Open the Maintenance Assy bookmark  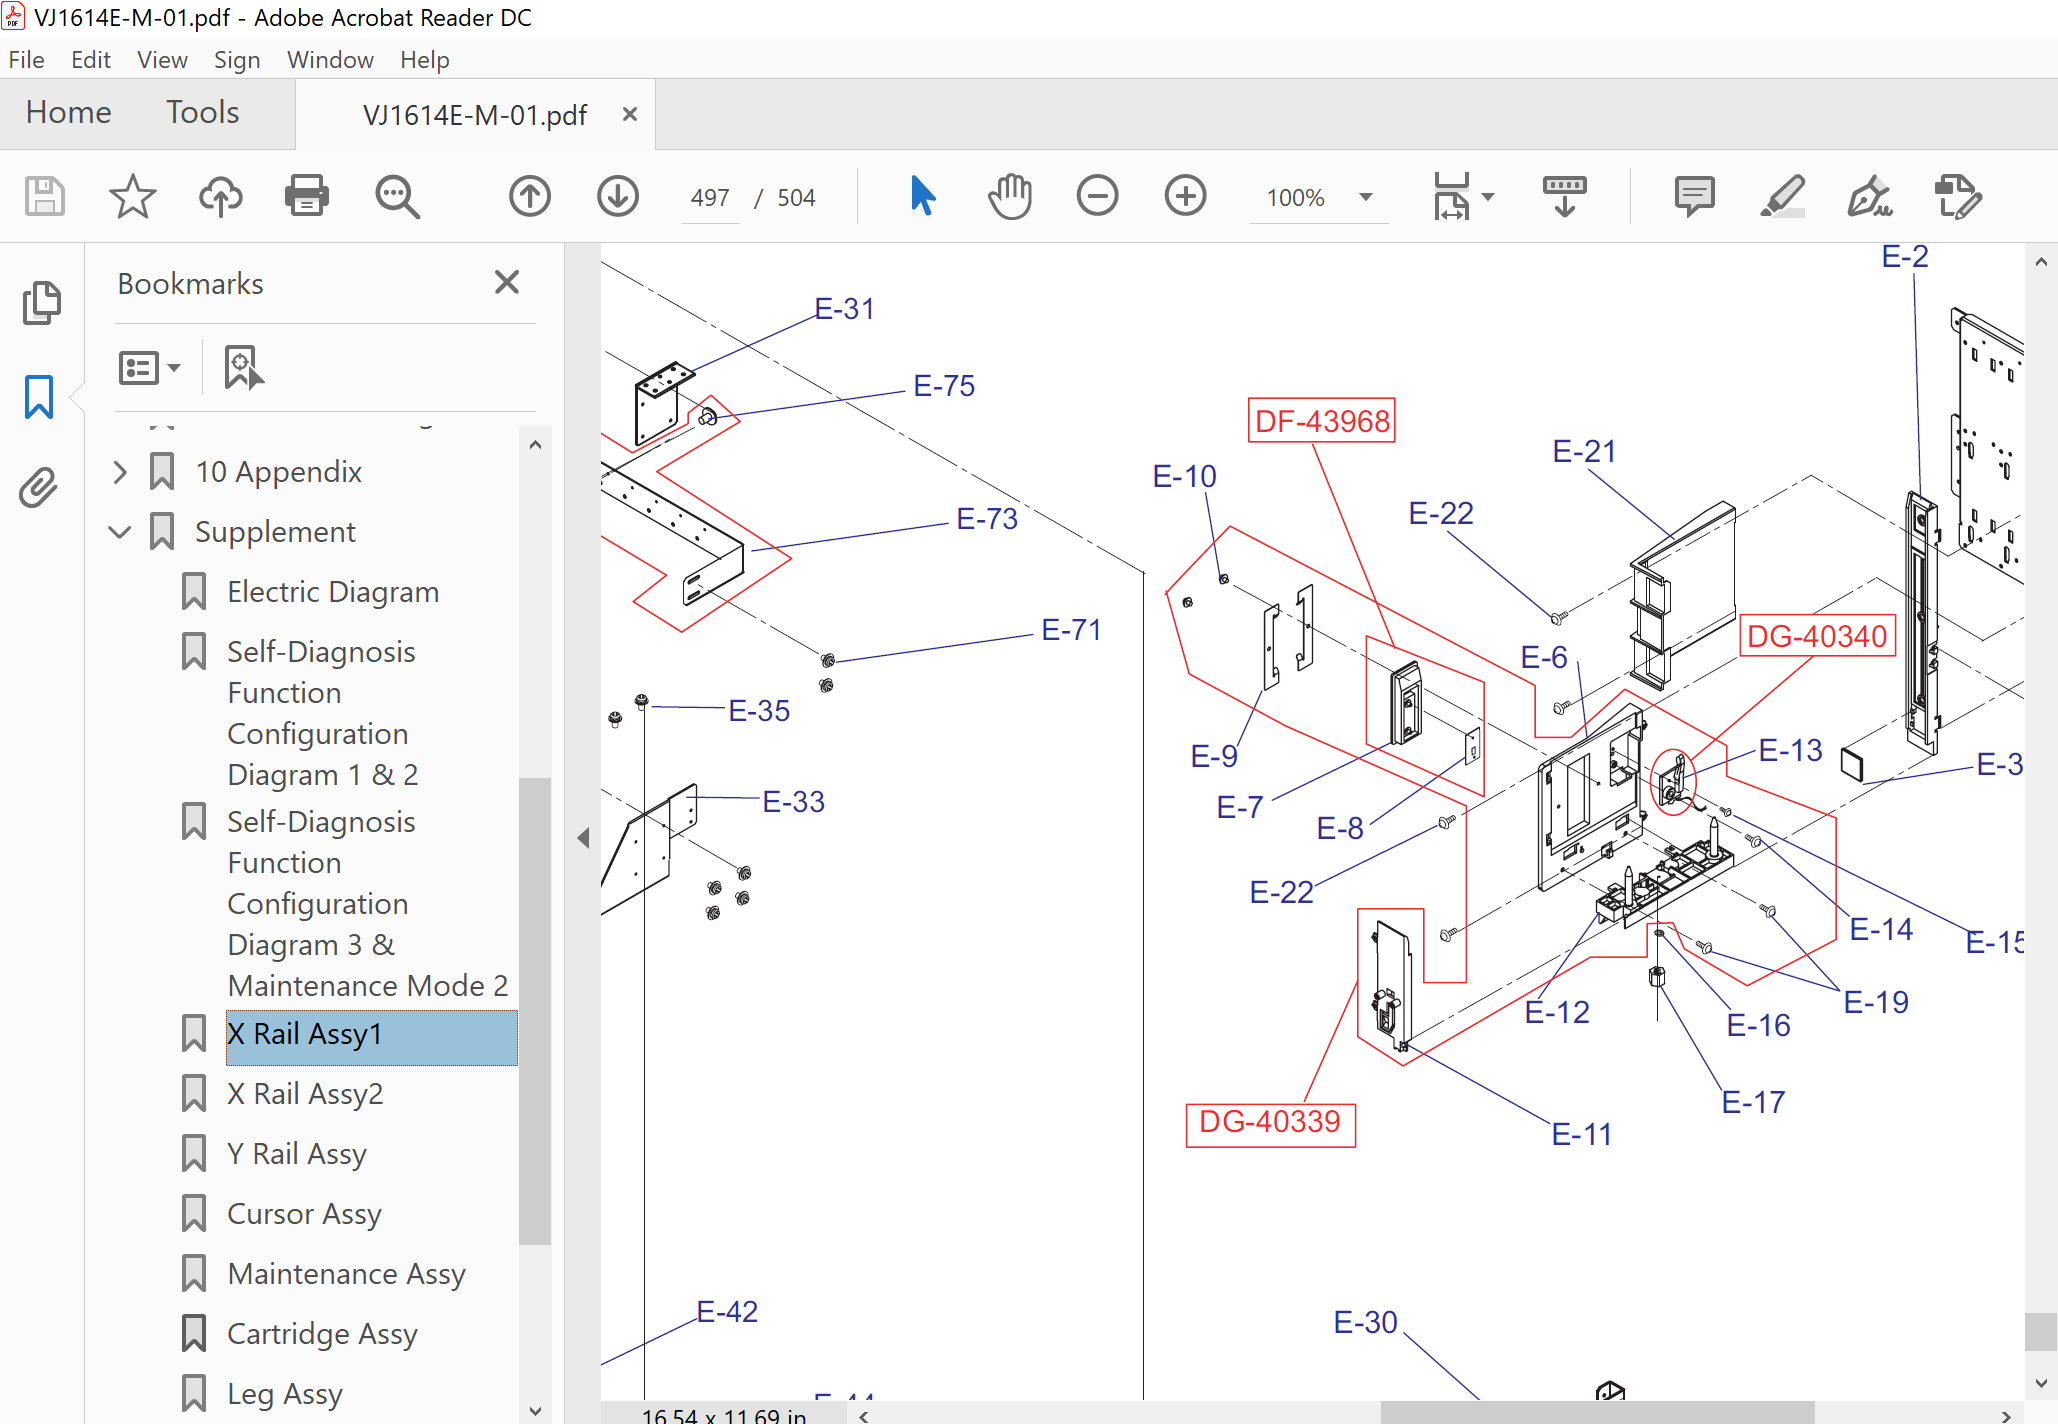point(346,1274)
